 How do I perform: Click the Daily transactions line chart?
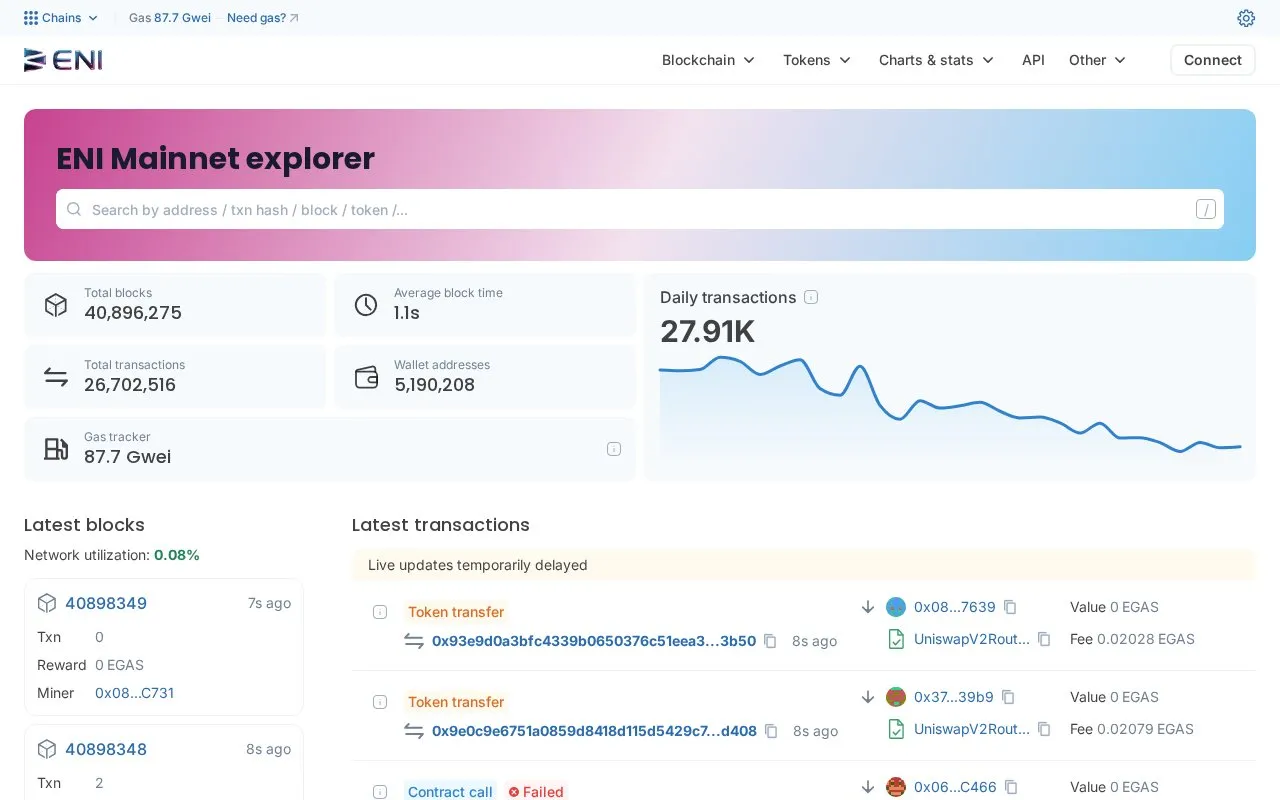click(950, 405)
